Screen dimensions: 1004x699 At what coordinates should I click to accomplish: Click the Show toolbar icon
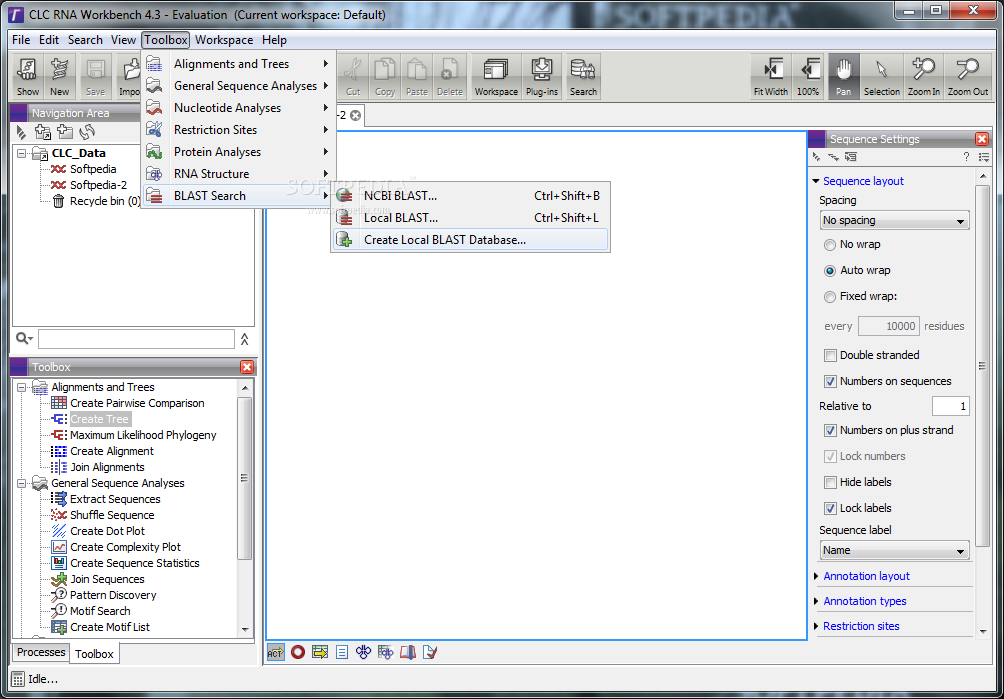[x=28, y=76]
